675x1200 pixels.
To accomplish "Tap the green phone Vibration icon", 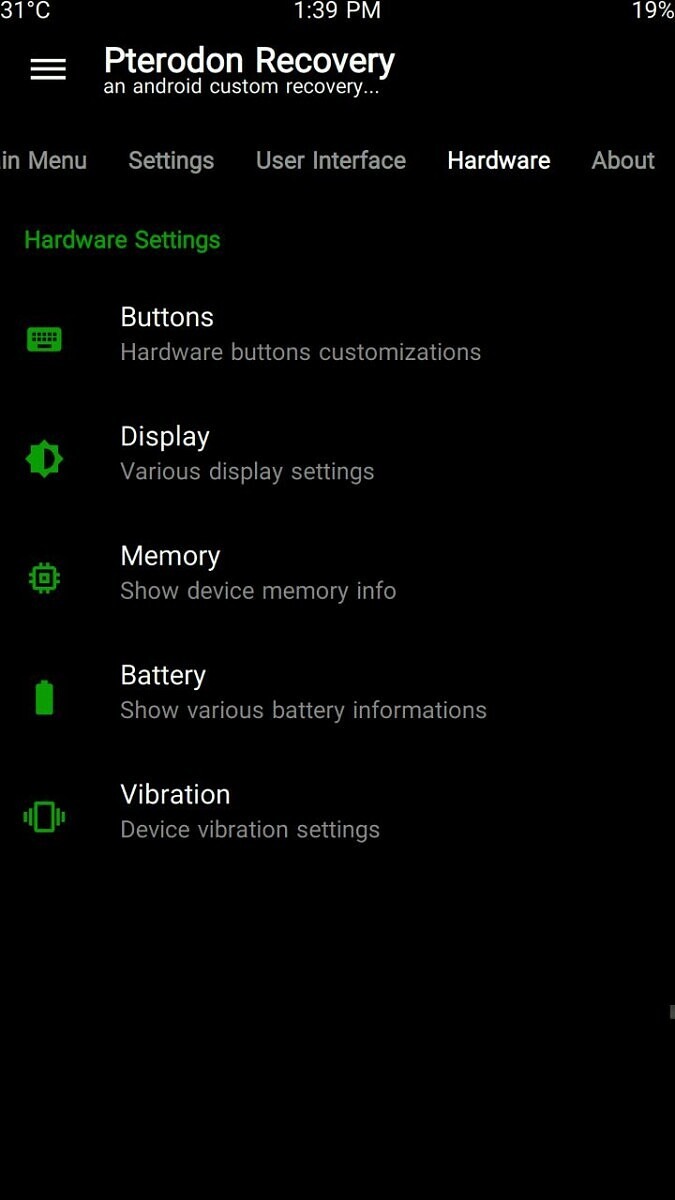I will (x=44, y=817).
